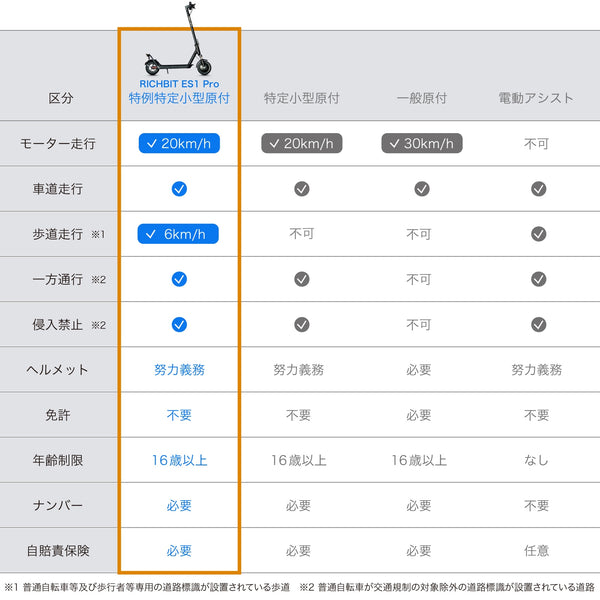Click the blue 20km/h badge in モーター走行 row
600x600 pixels.
(179, 143)
